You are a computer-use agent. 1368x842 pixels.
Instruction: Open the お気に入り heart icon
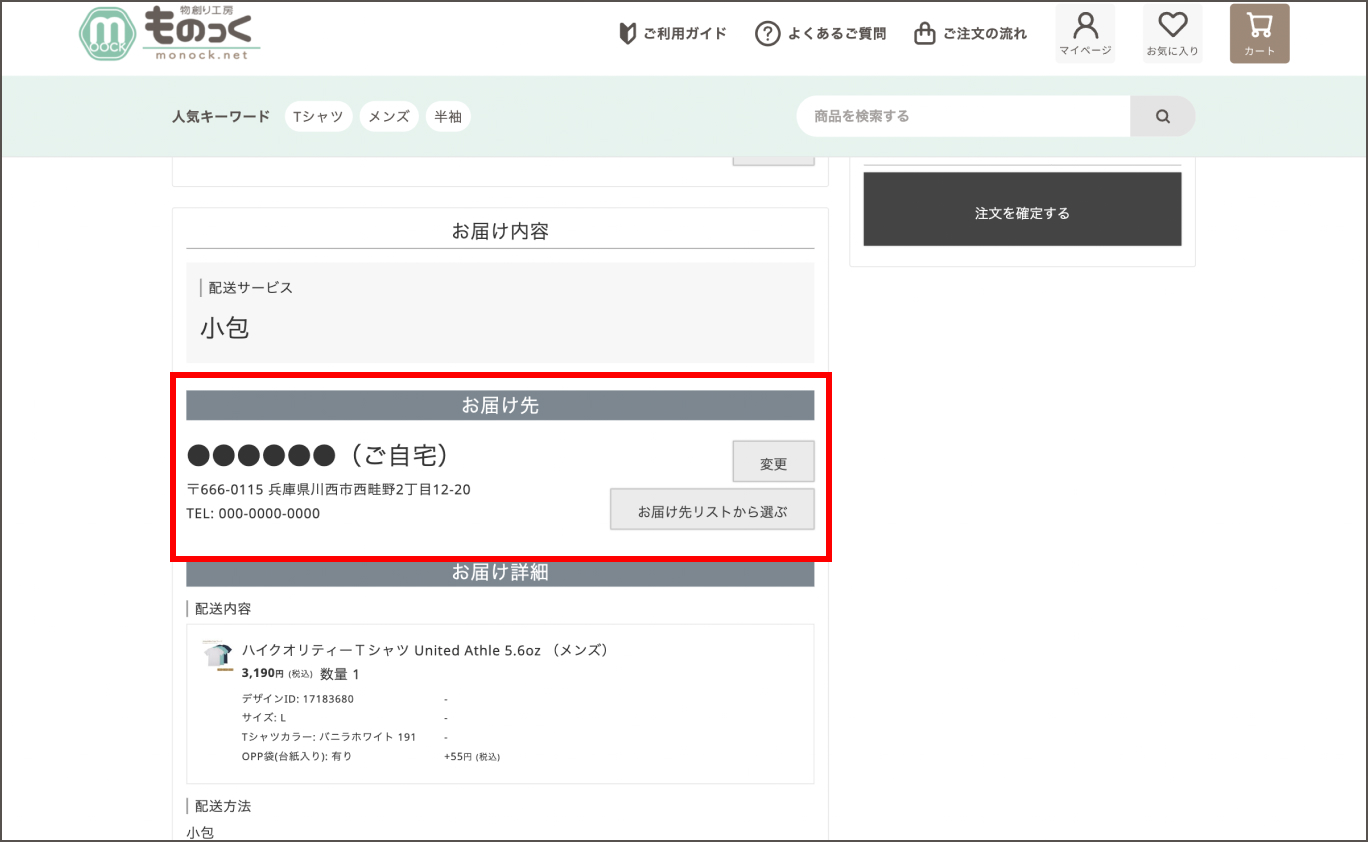pyautogui.click(x=1172, y=33)
